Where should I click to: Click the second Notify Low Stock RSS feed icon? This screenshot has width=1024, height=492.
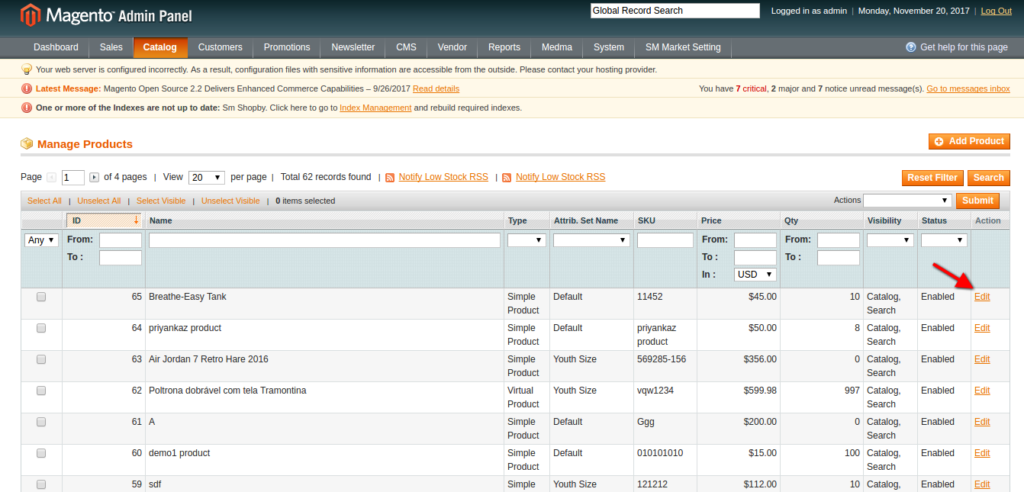(x=507, y=178)
